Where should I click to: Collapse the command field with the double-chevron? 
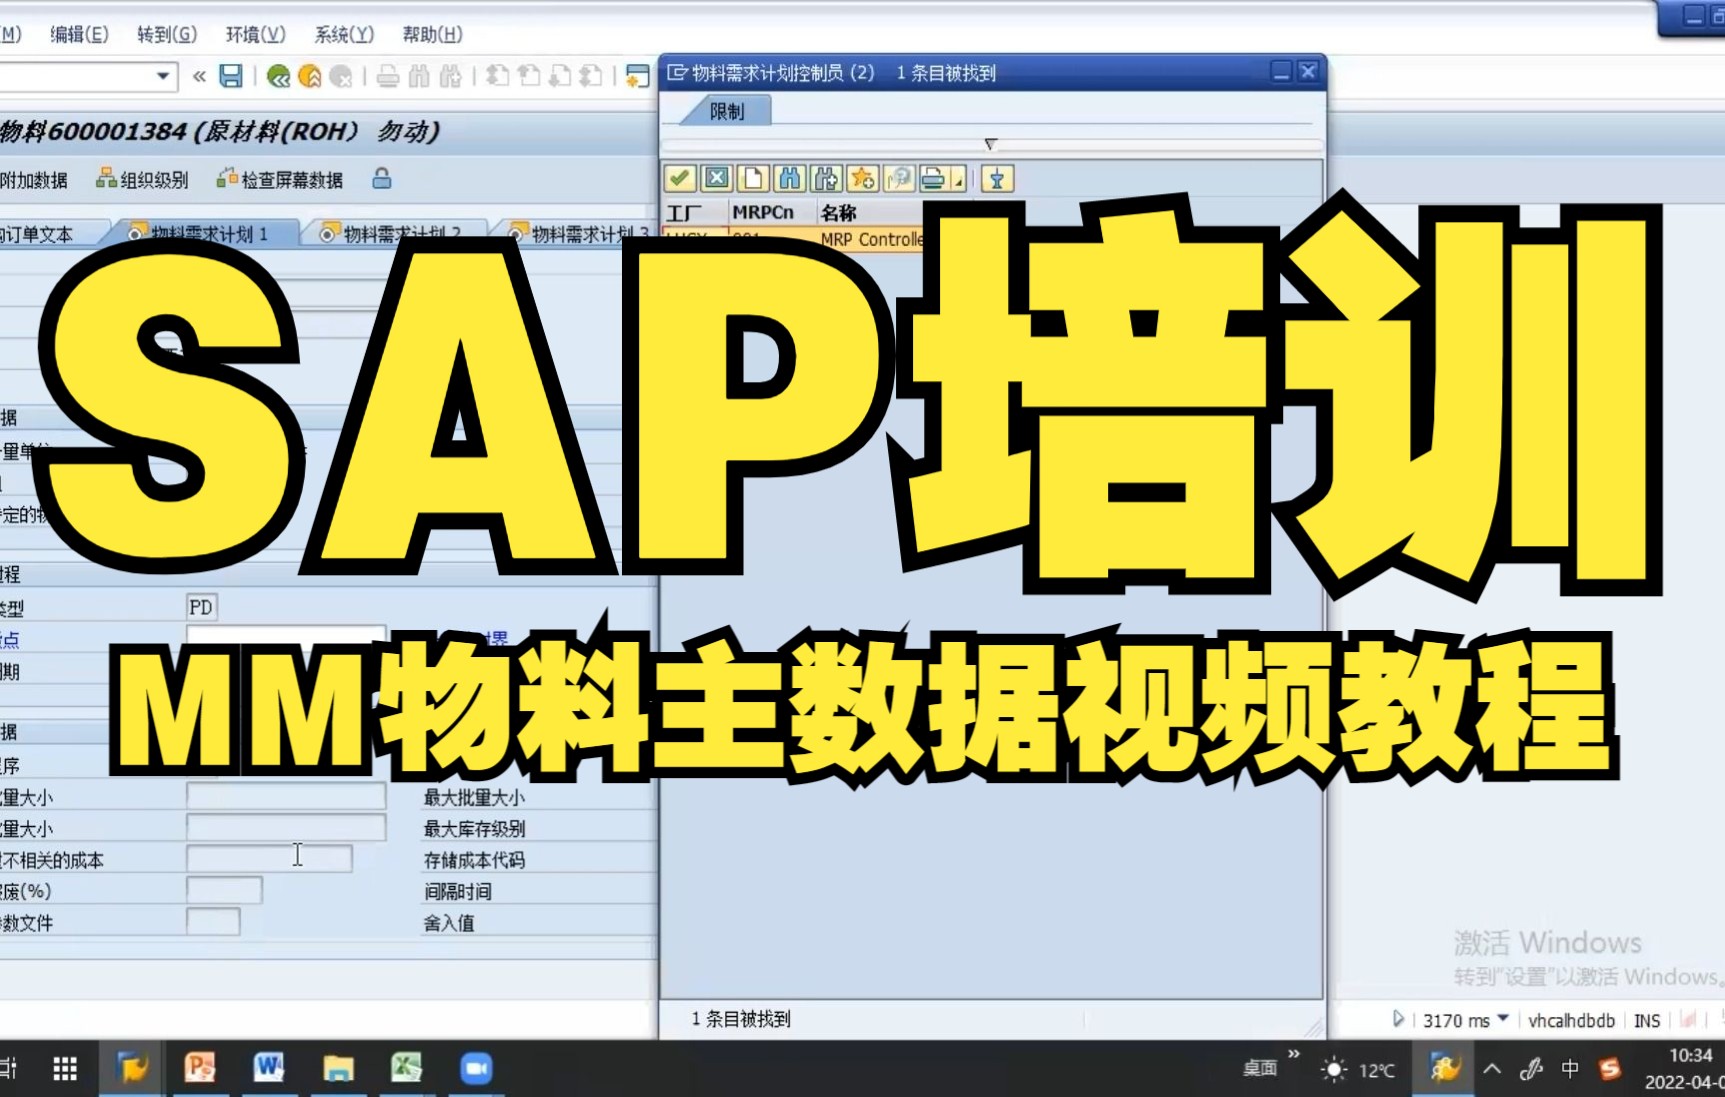click(199, 76)
